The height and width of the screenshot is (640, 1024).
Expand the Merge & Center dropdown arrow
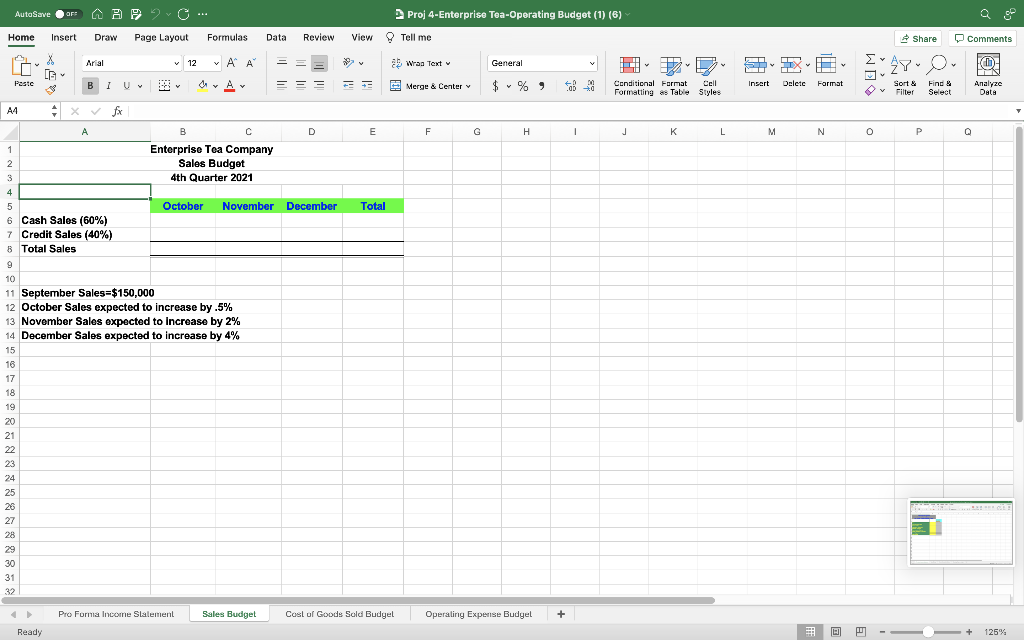pos(468,86)
